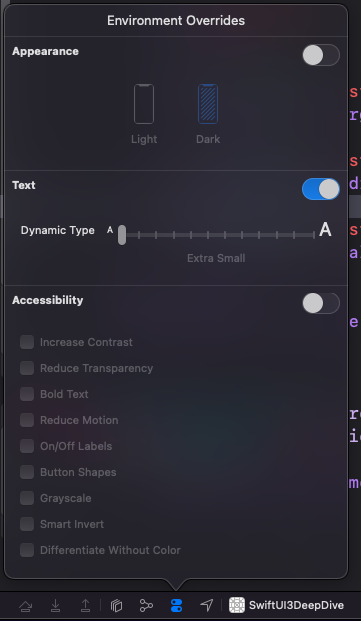Viewport: 361px width, 621px height.
Task: Click the Dynamic Type slider handle
Action: click(122, 235)
